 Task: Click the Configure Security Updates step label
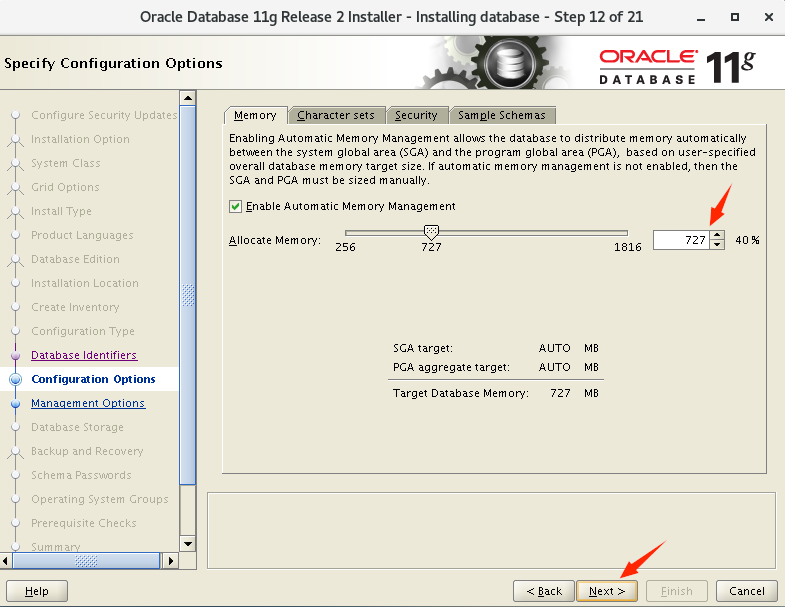(x=104, y=115)
